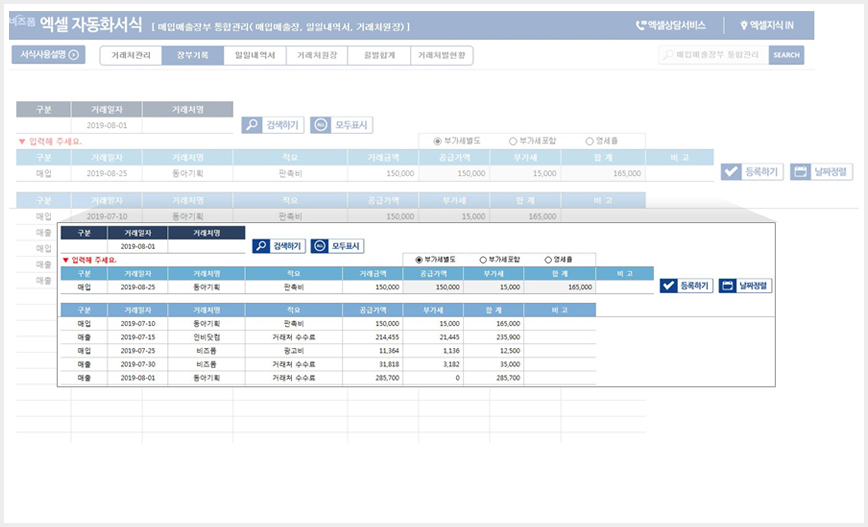Viewport: 868px width, 527px height.
Task: Select the 인비닷컴 row in transaction list
Action: pyautogui.click(x=328, y=337)
